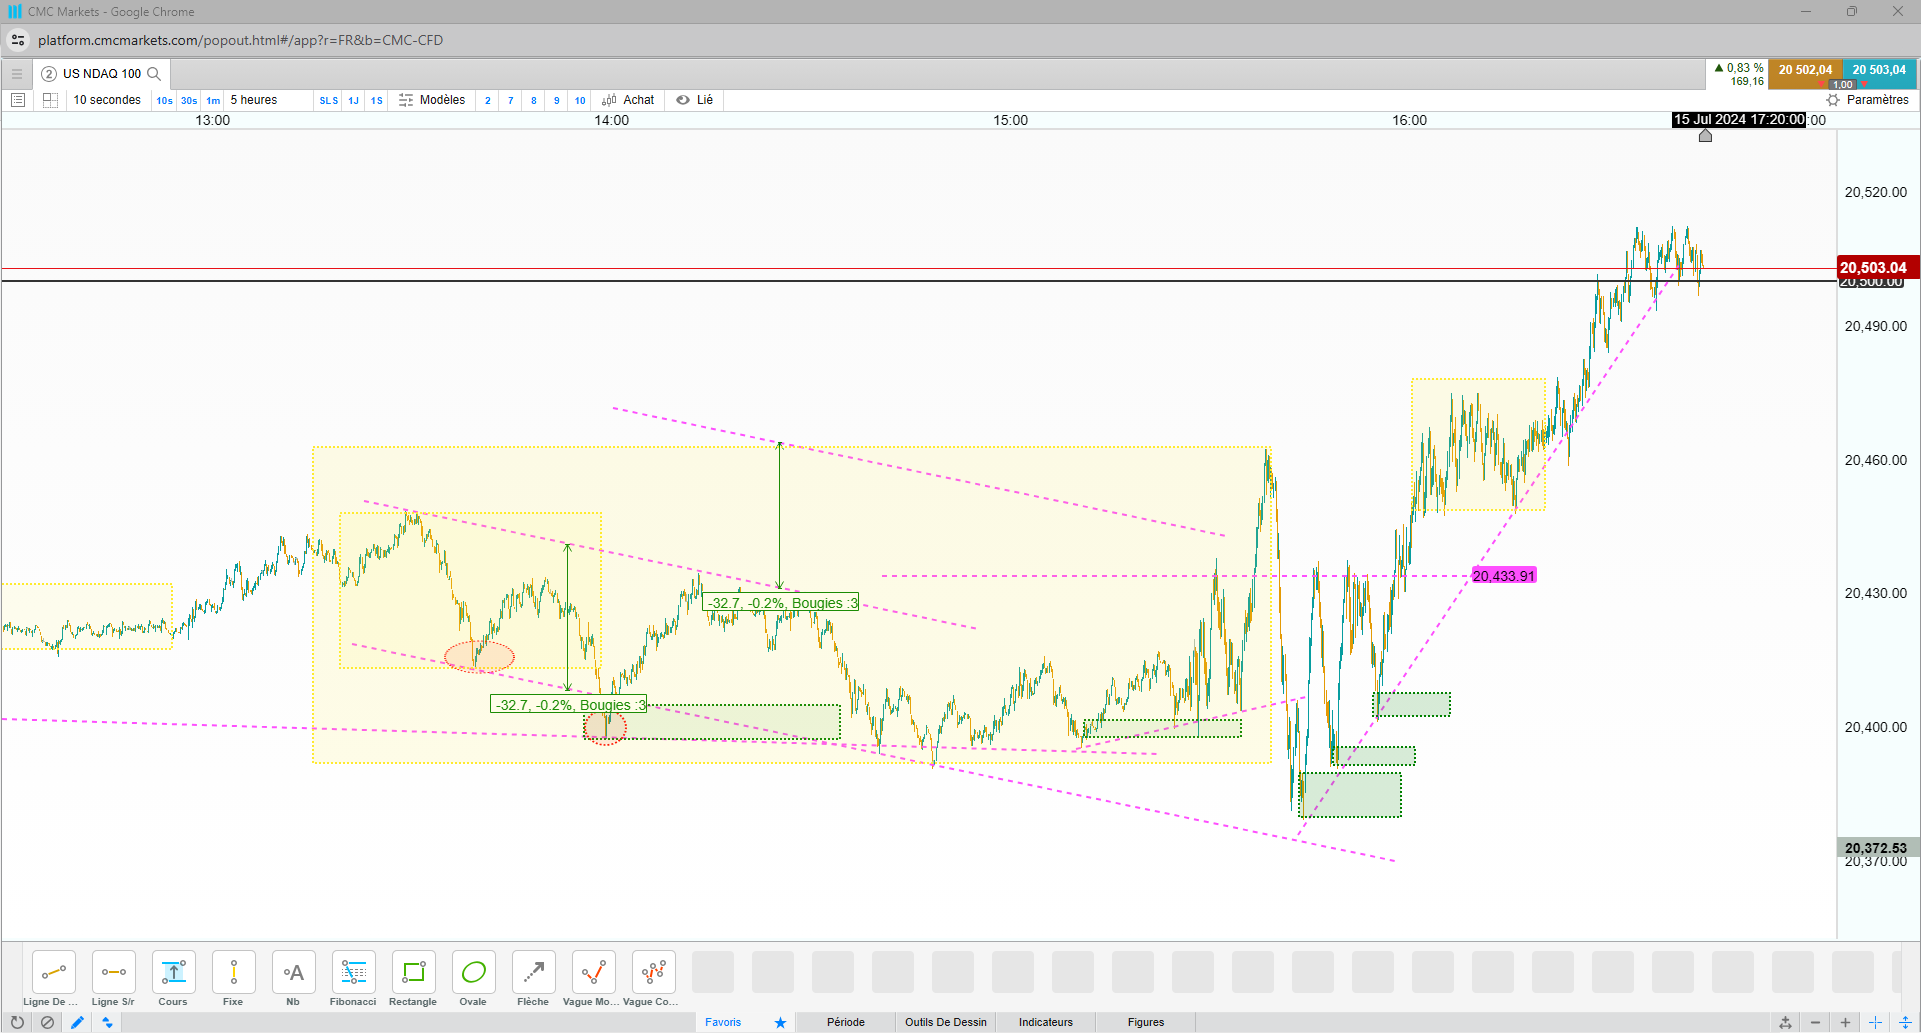Toggle the blue pencil drawing mode
The image size is (1921, 1033).
[x=77, y=1022]
